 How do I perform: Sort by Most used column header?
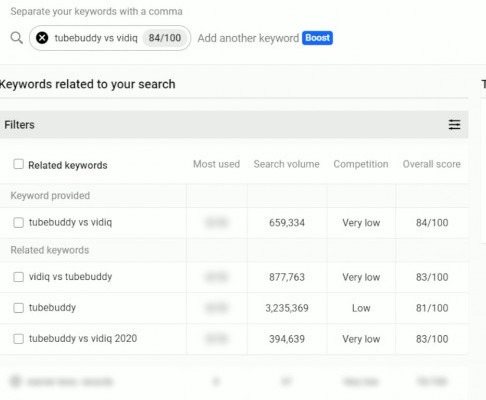[216, 164]
